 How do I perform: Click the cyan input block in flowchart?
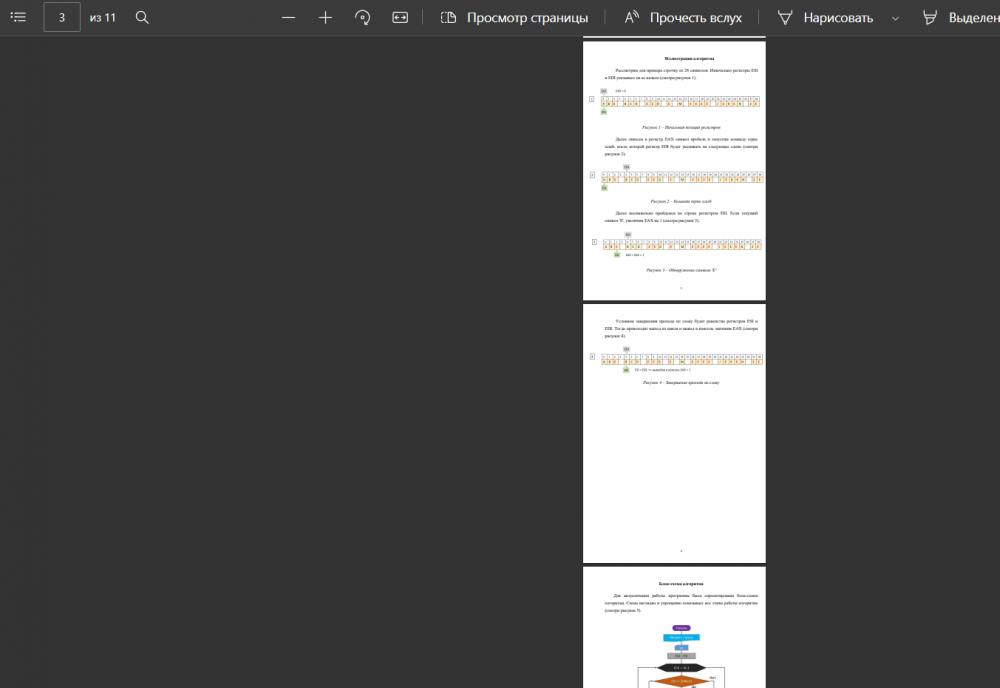click(x=681, y=637)
